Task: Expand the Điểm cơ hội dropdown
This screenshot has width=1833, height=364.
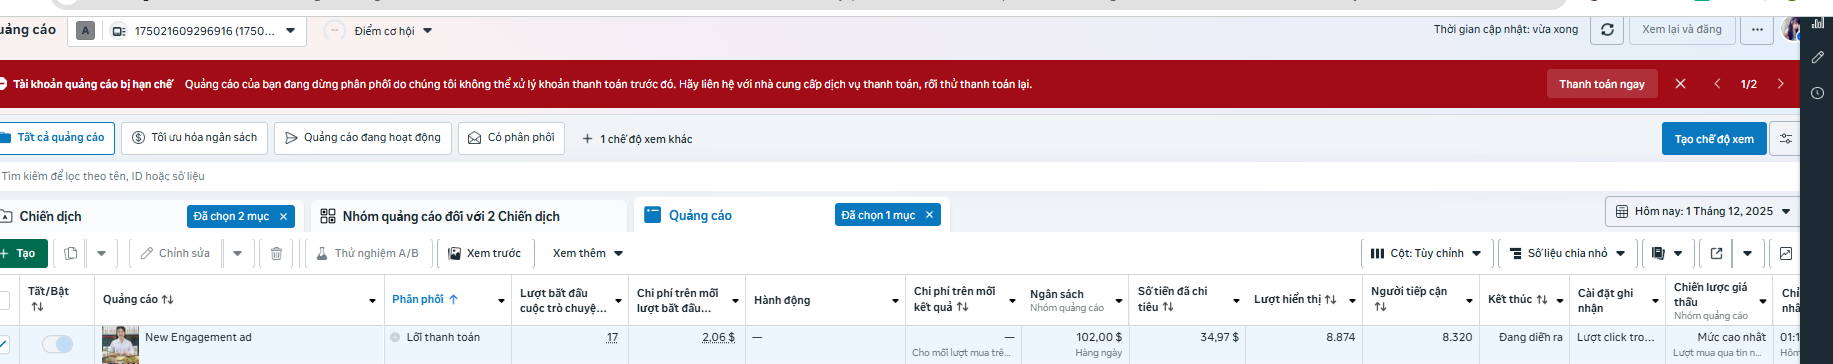Action: point(428,31)
